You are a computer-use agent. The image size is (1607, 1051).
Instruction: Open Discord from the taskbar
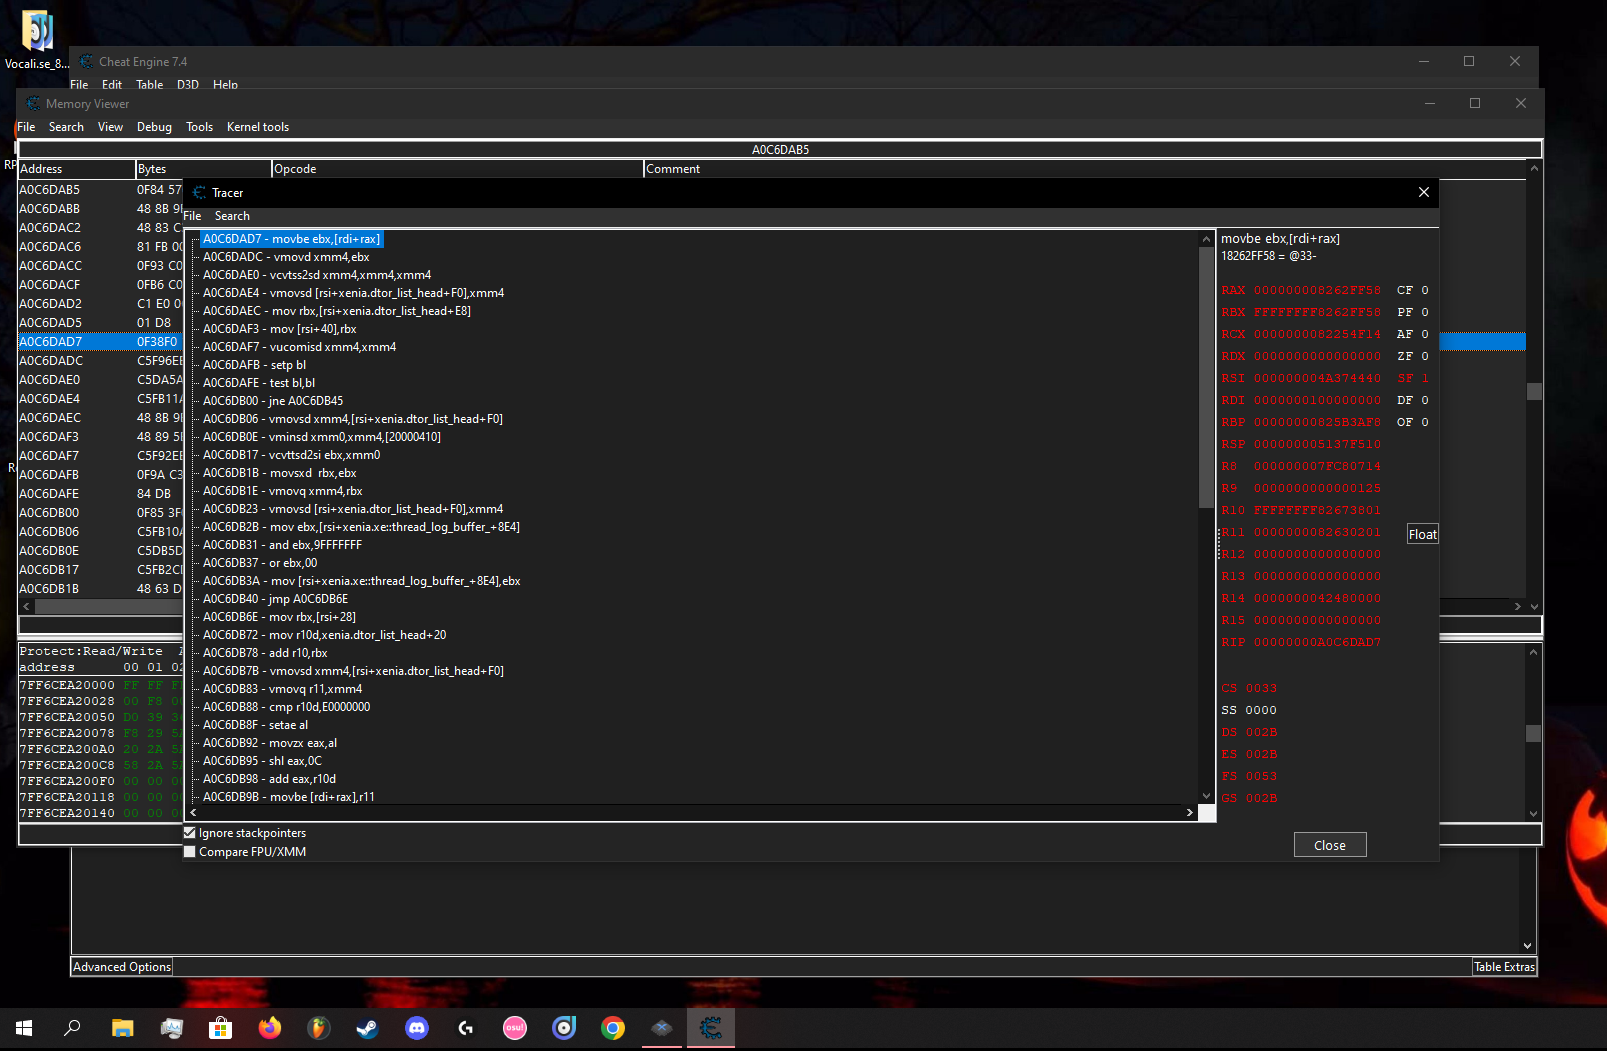click(416, 1027)
